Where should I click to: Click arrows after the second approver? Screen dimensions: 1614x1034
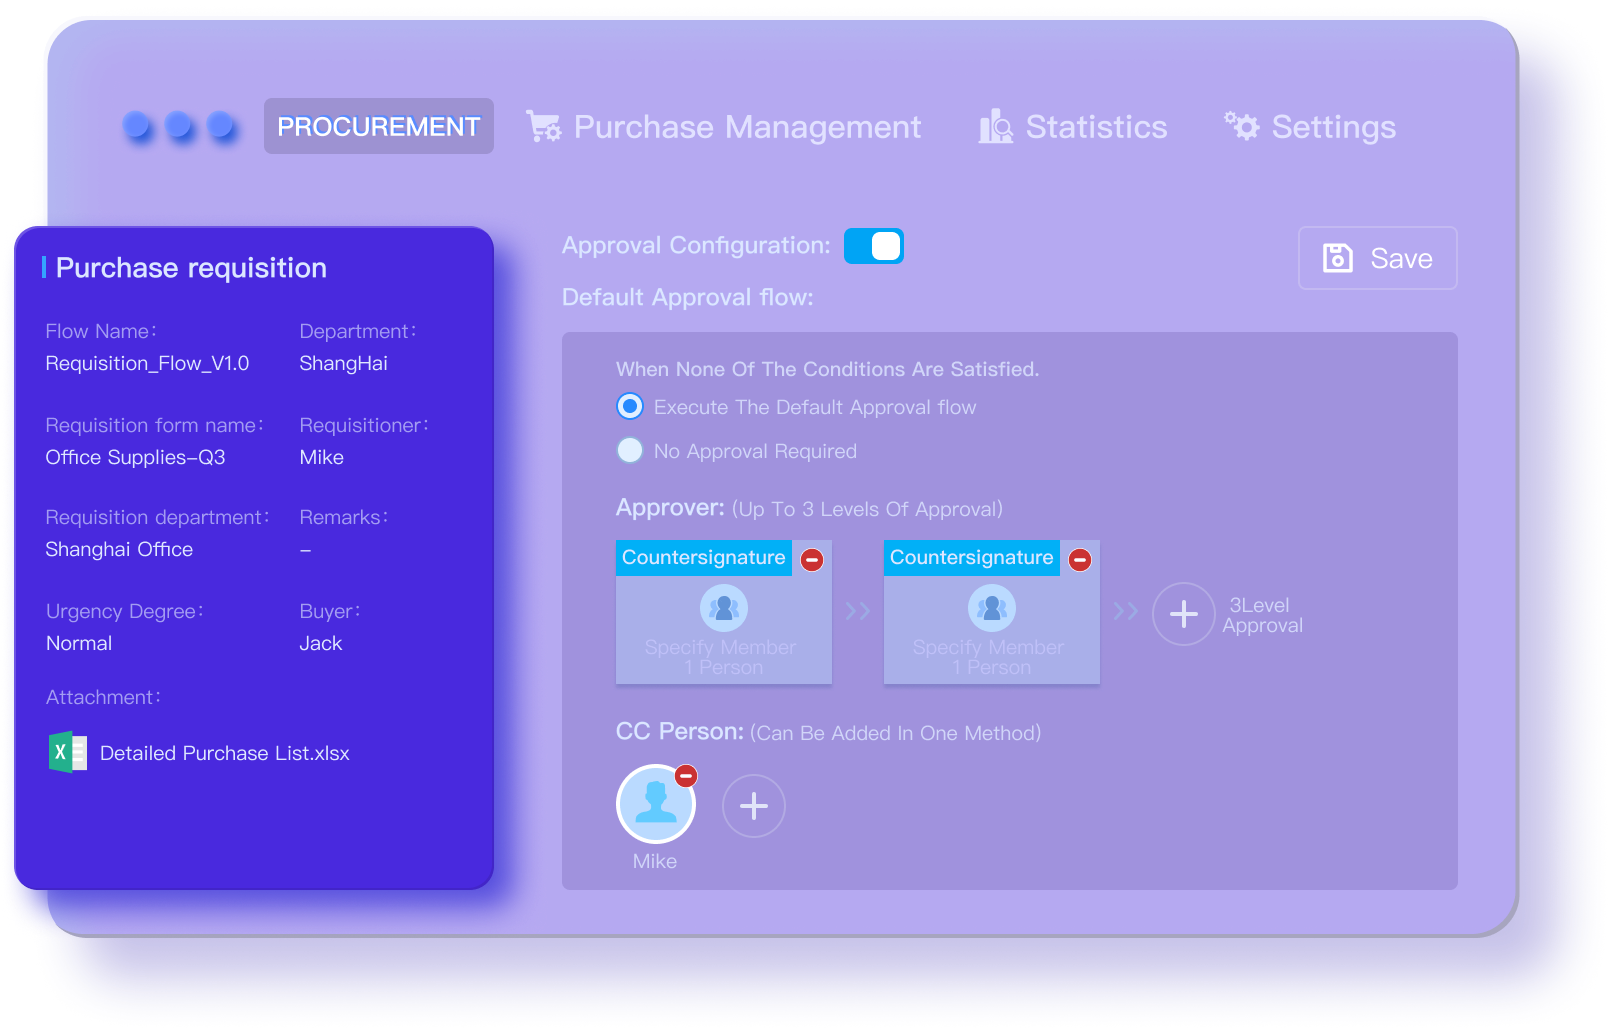(x=1126, y=611)
